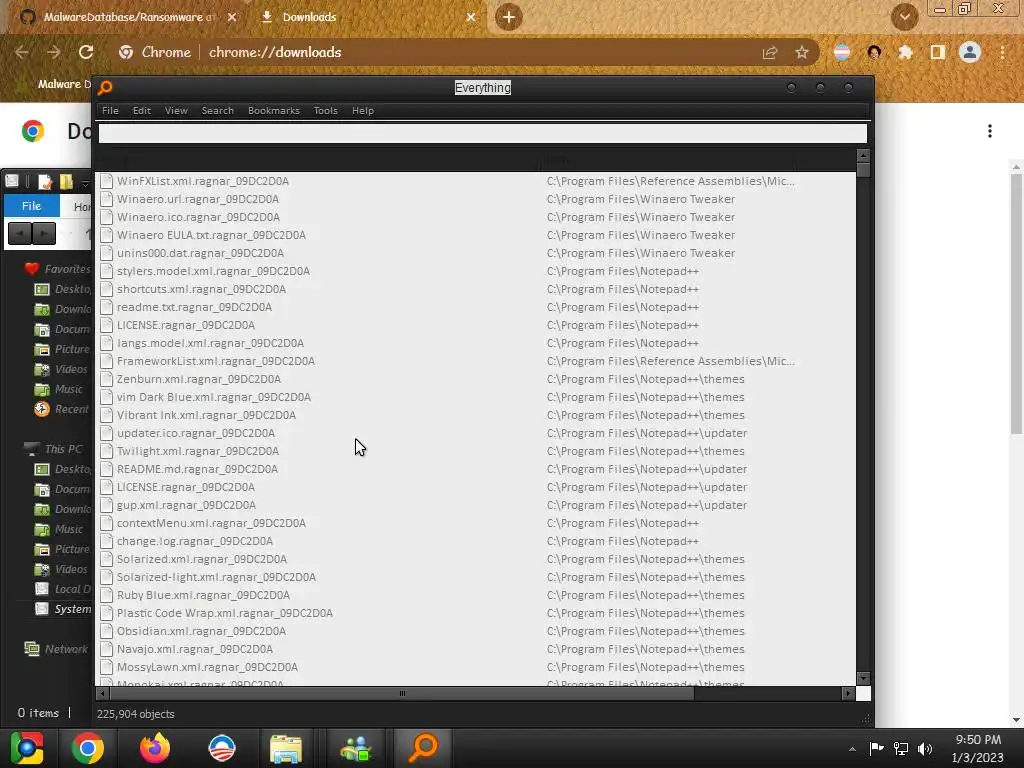The height and width of the screenshot is (768, 1024).
Task: Select Recent in File Explorer sidebar
Action: 61,409
